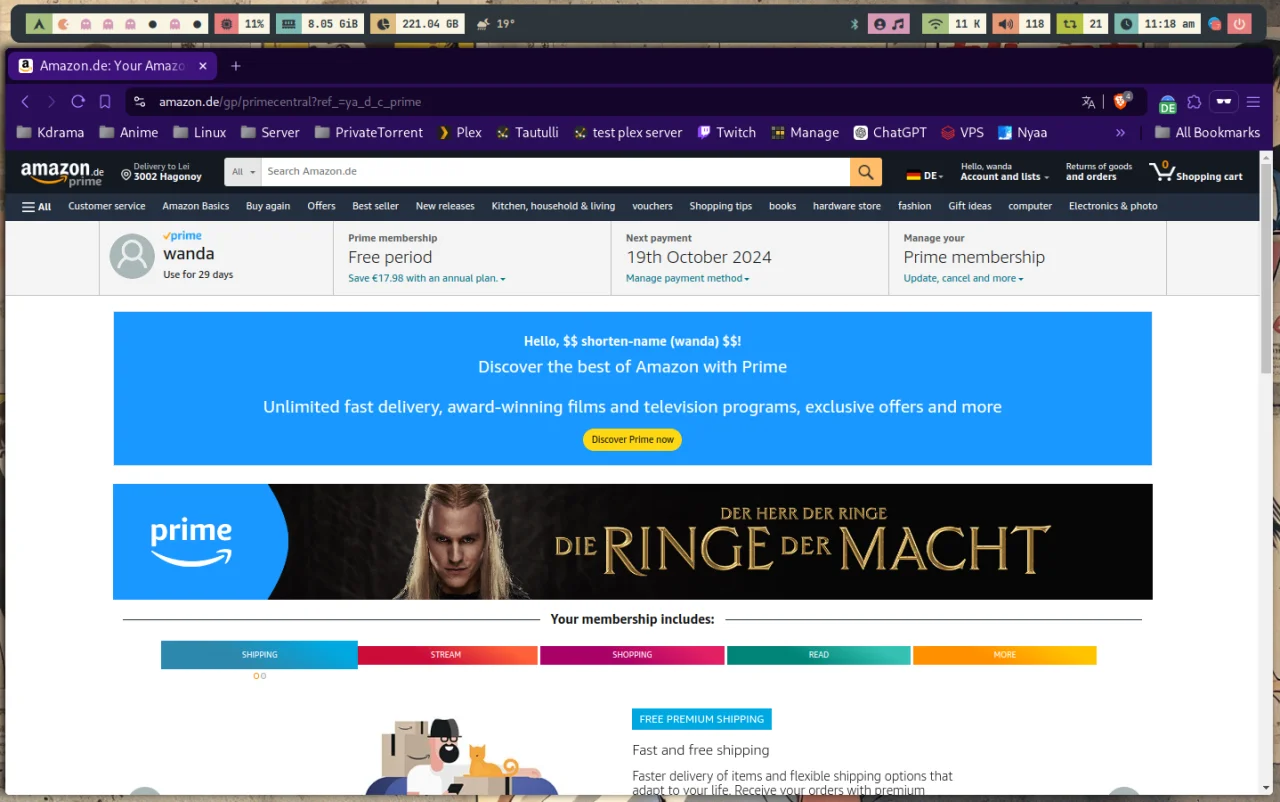Go to Best seller
1280x802 pixels.
375,206
